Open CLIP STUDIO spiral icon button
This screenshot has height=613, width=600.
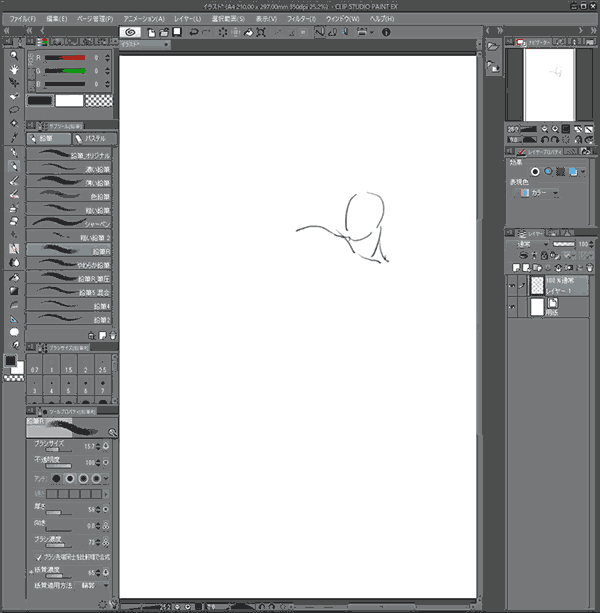pos(130,32)
